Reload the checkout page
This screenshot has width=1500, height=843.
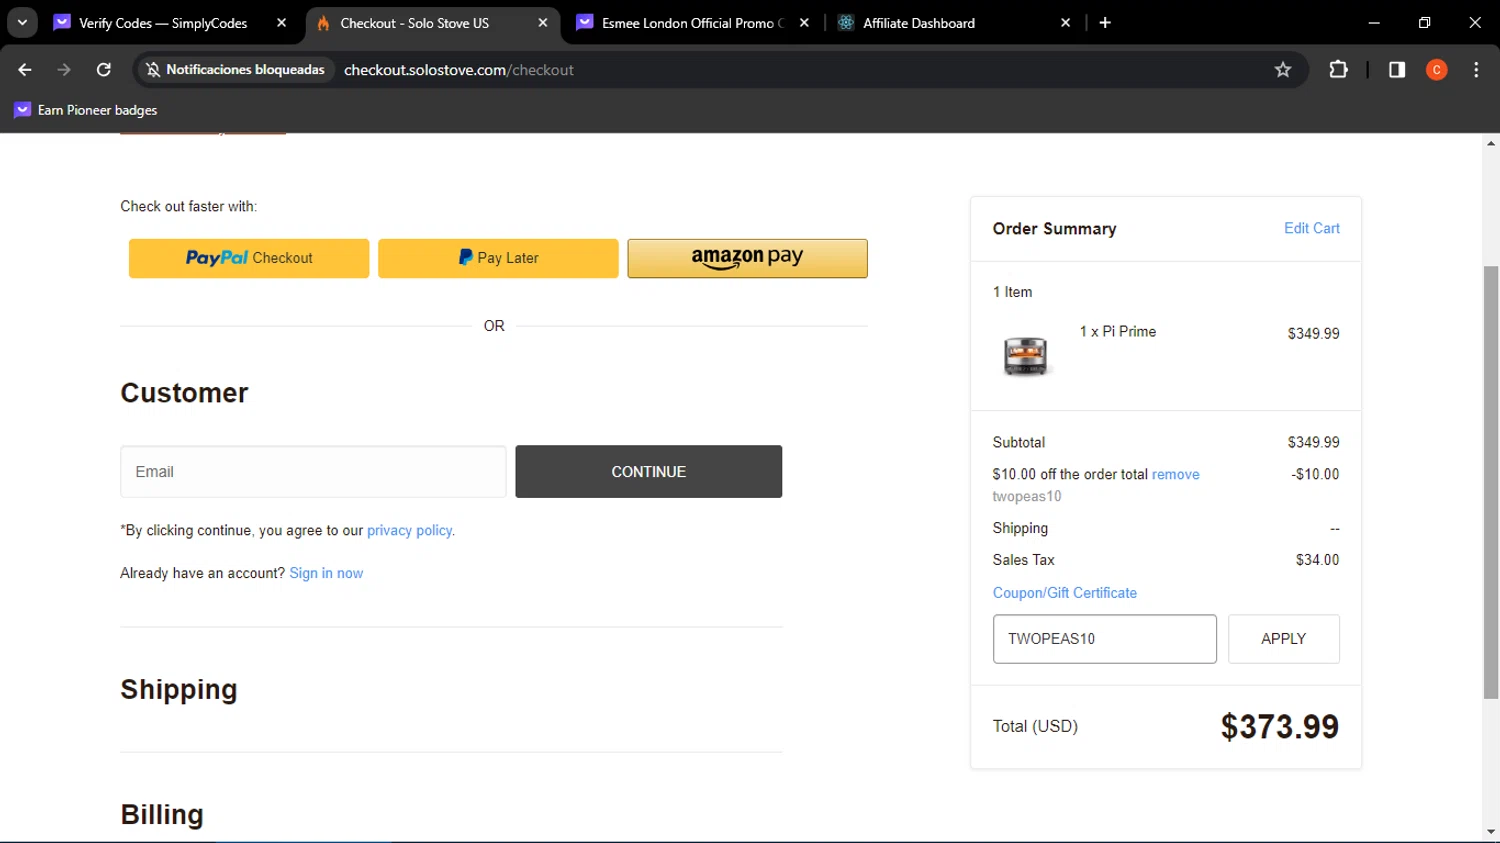(x=103, y=70)
